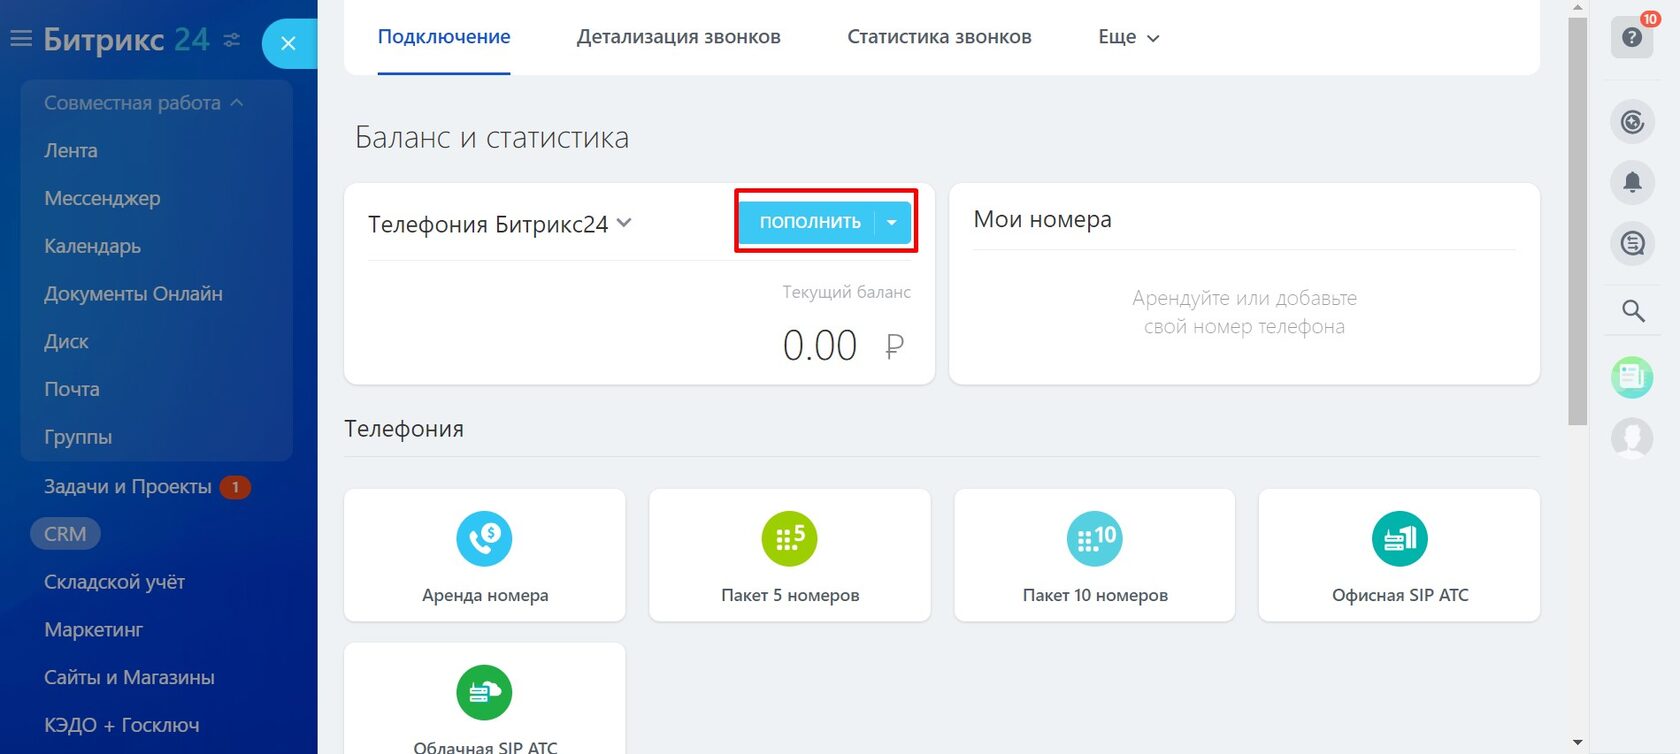Open Сайты и Магазины menu item
The width and height of the screenshot is (1680, 754).
click(x=129, y=678)
